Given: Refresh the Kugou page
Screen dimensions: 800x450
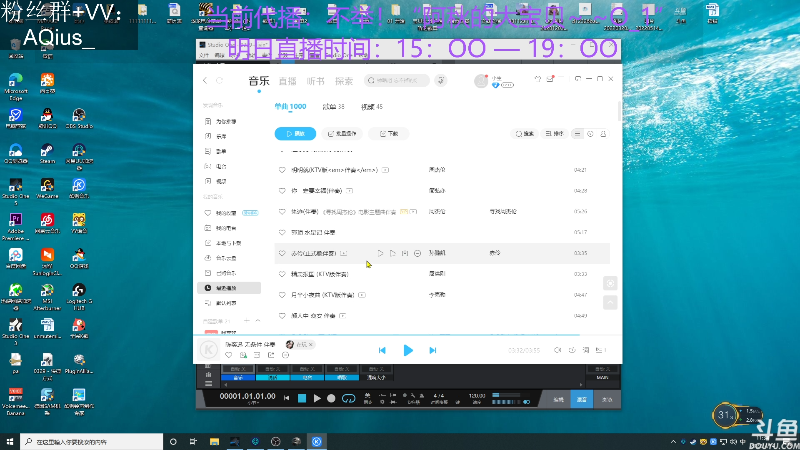Looking at the screenshot, I should (219, 81).
